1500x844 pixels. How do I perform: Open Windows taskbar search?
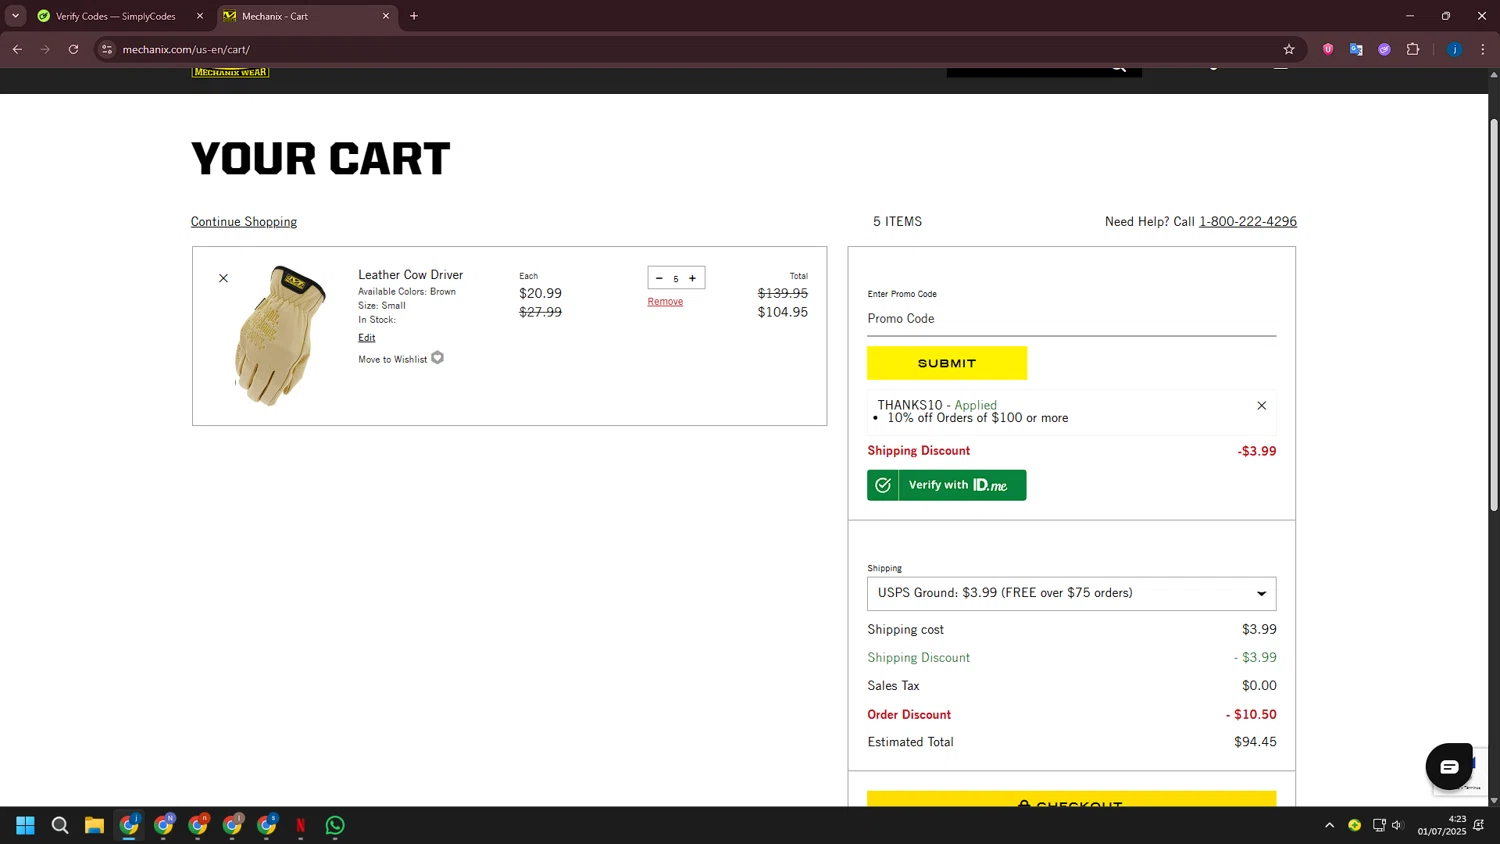pos(60,825)
